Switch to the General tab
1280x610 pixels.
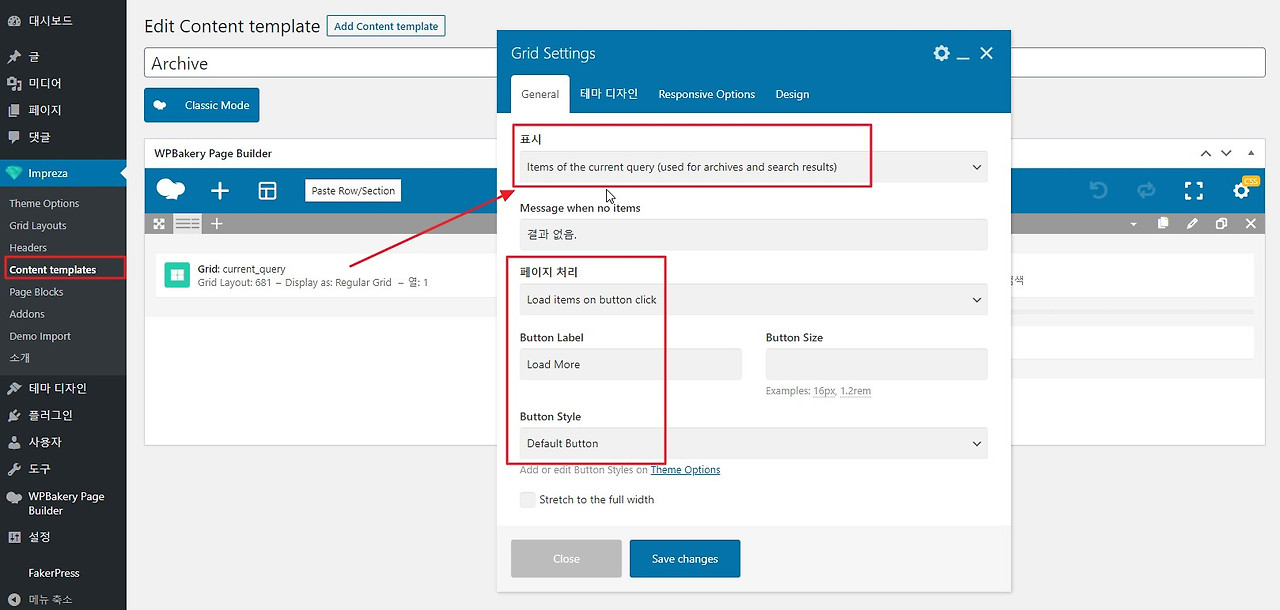tap(540, 94)
